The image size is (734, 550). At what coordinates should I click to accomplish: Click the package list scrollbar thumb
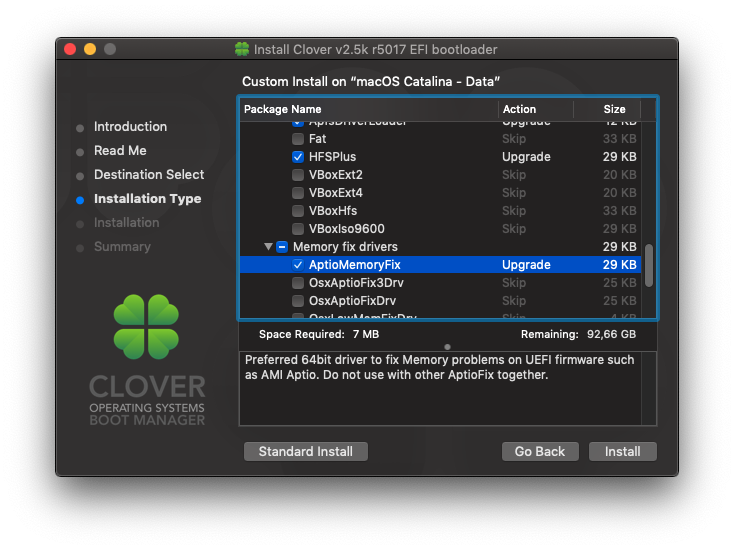click(x=649, y=265)
